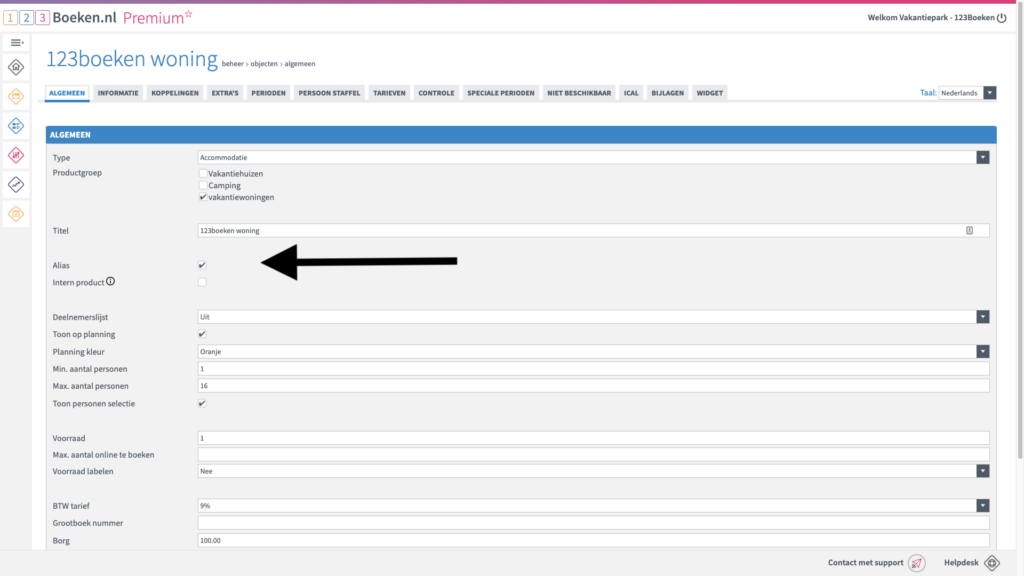Viewport: 1024px width, 576px height.
Task: Open the pink sliders icon in the sidebar
Action: (x=16, y=155)
